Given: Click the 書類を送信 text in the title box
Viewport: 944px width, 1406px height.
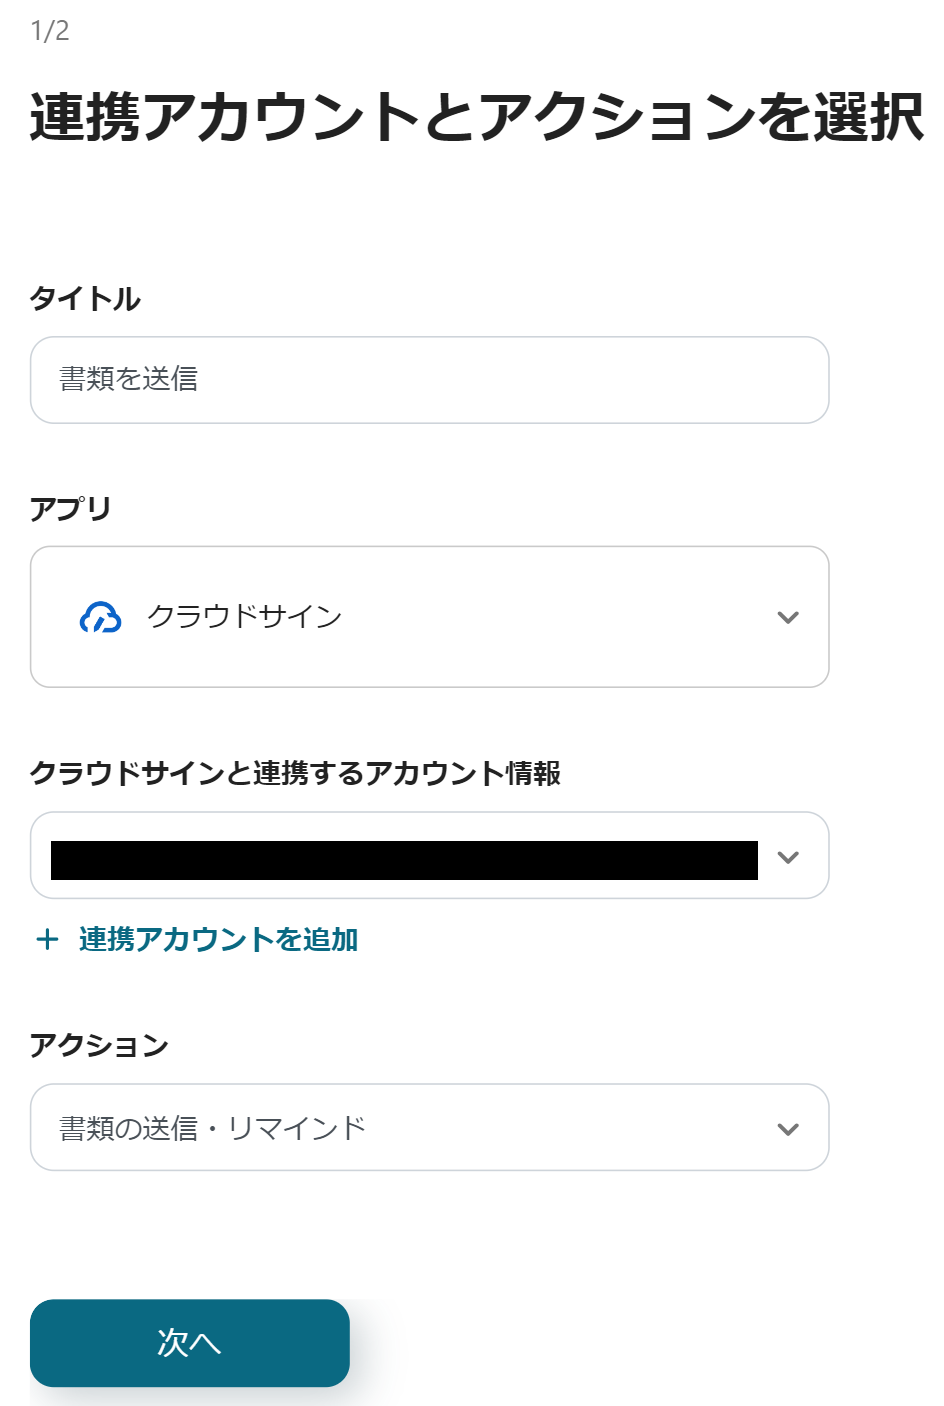Looking at the screenshot, I should tap(128, 379).
